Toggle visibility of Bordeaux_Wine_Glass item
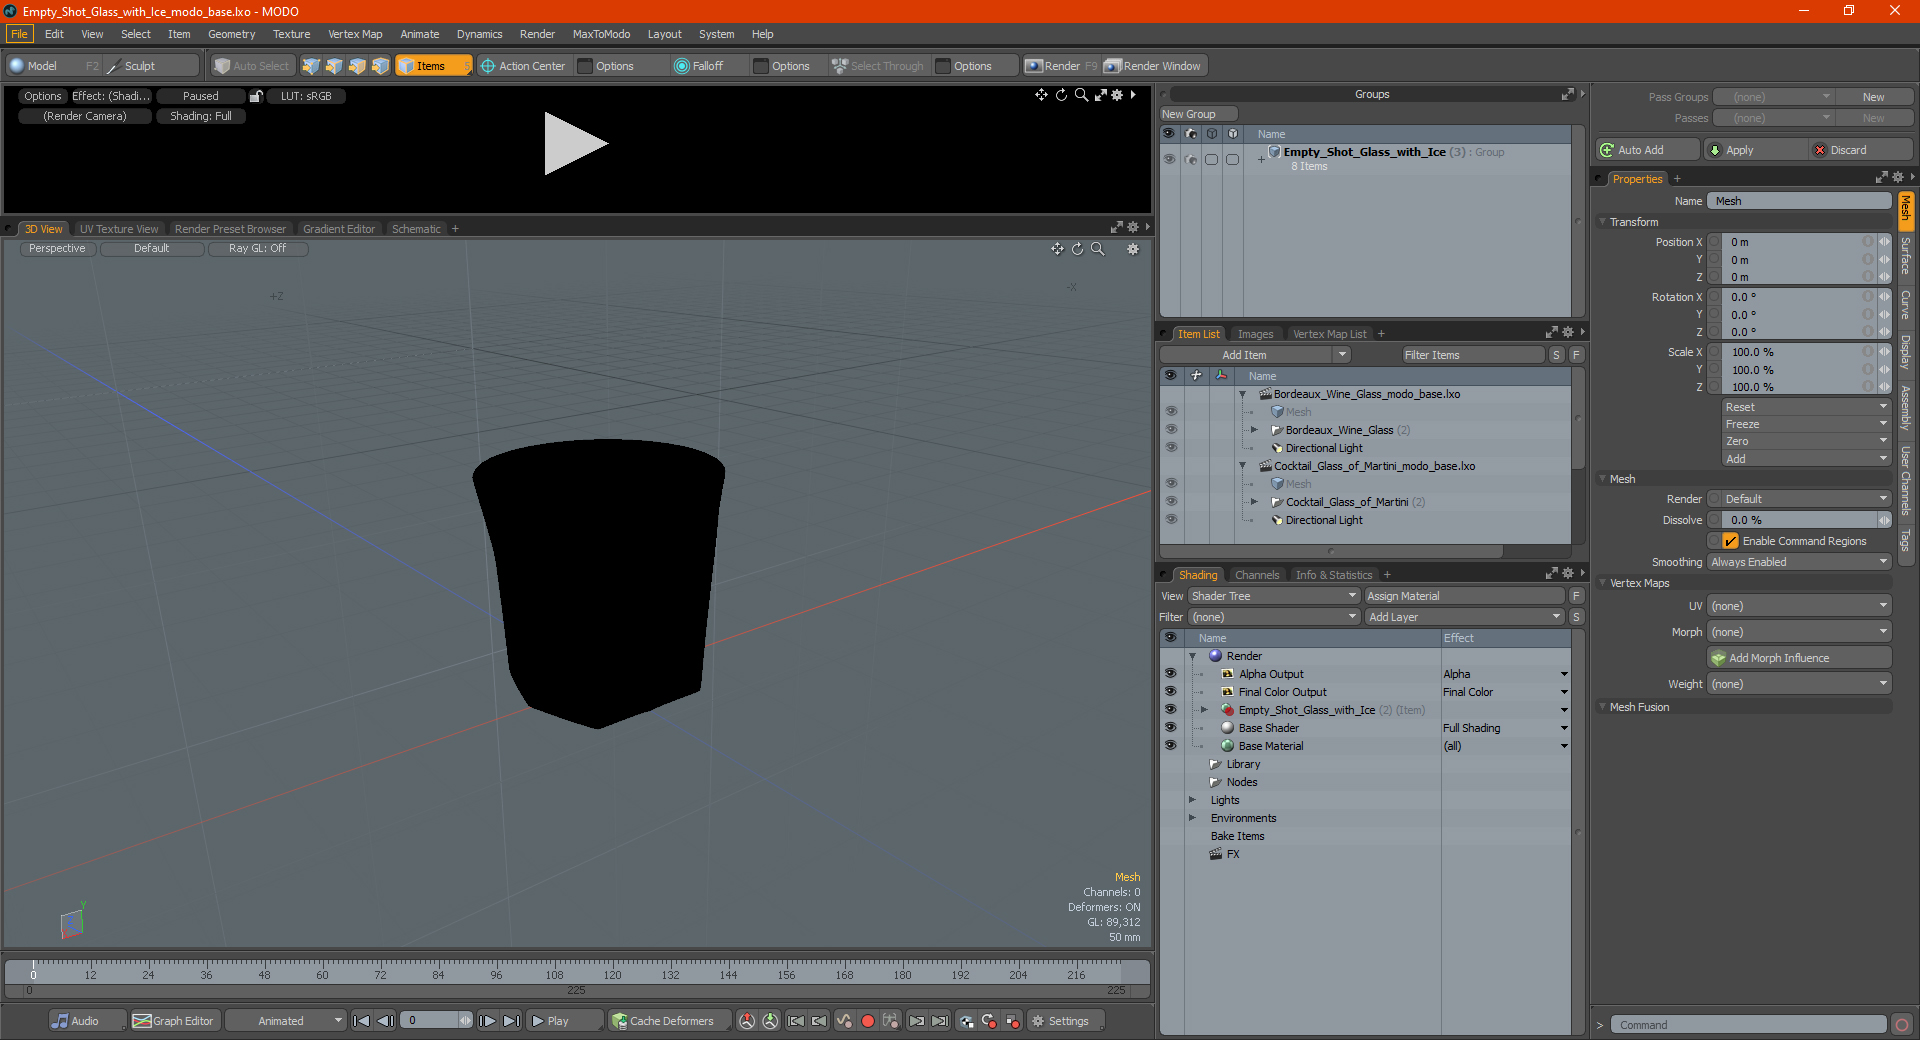The height and width of the screenshot is (1040, 1920). (1171, 430)
